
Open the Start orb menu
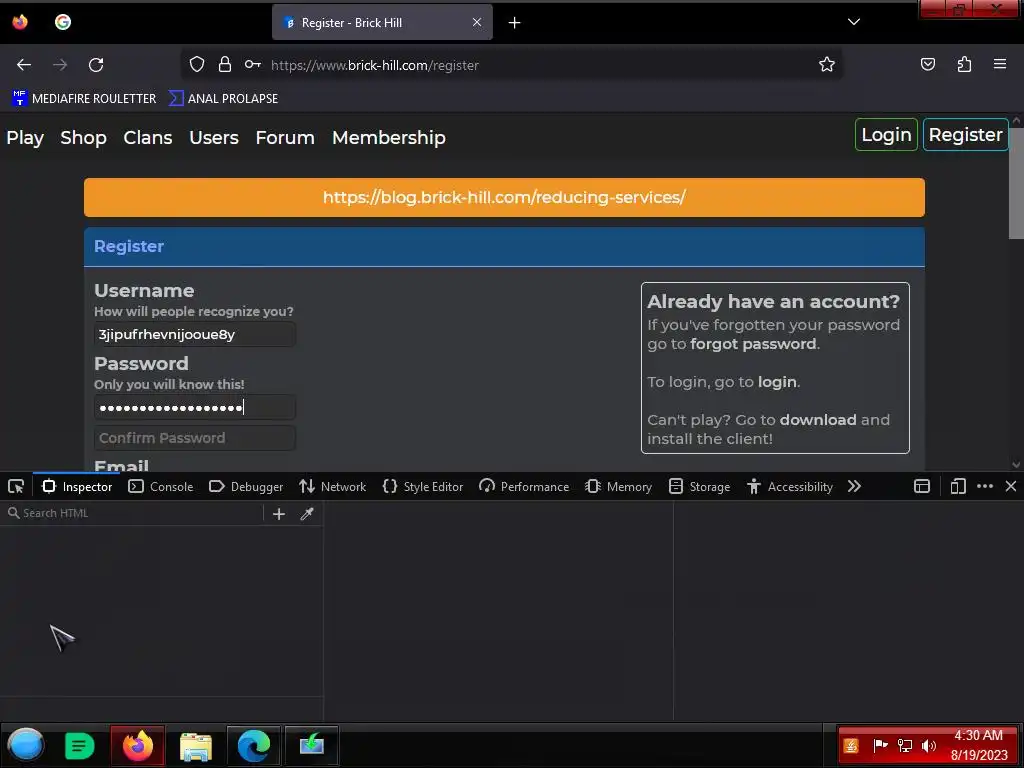tap(25, 745)
